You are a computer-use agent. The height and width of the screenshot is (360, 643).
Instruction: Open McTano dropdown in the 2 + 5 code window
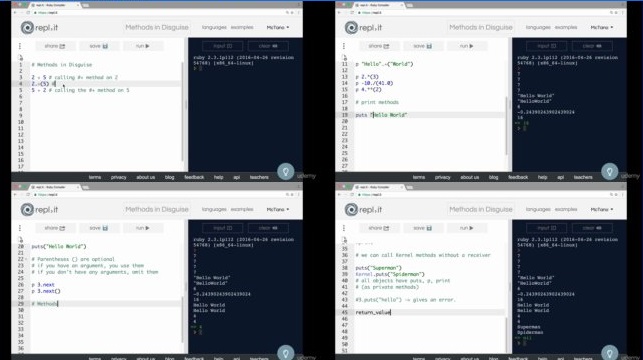278,27
